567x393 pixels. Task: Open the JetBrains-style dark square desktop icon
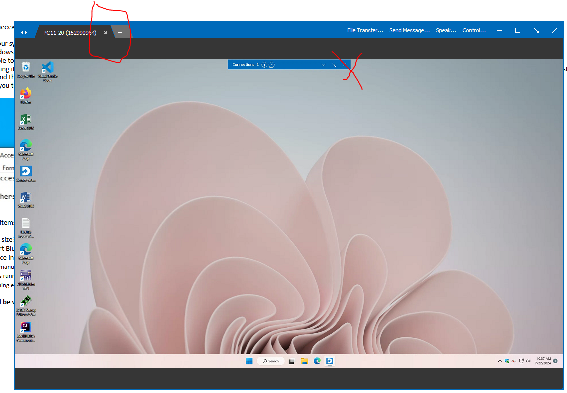pyautogui.click(x=26, y=332)
